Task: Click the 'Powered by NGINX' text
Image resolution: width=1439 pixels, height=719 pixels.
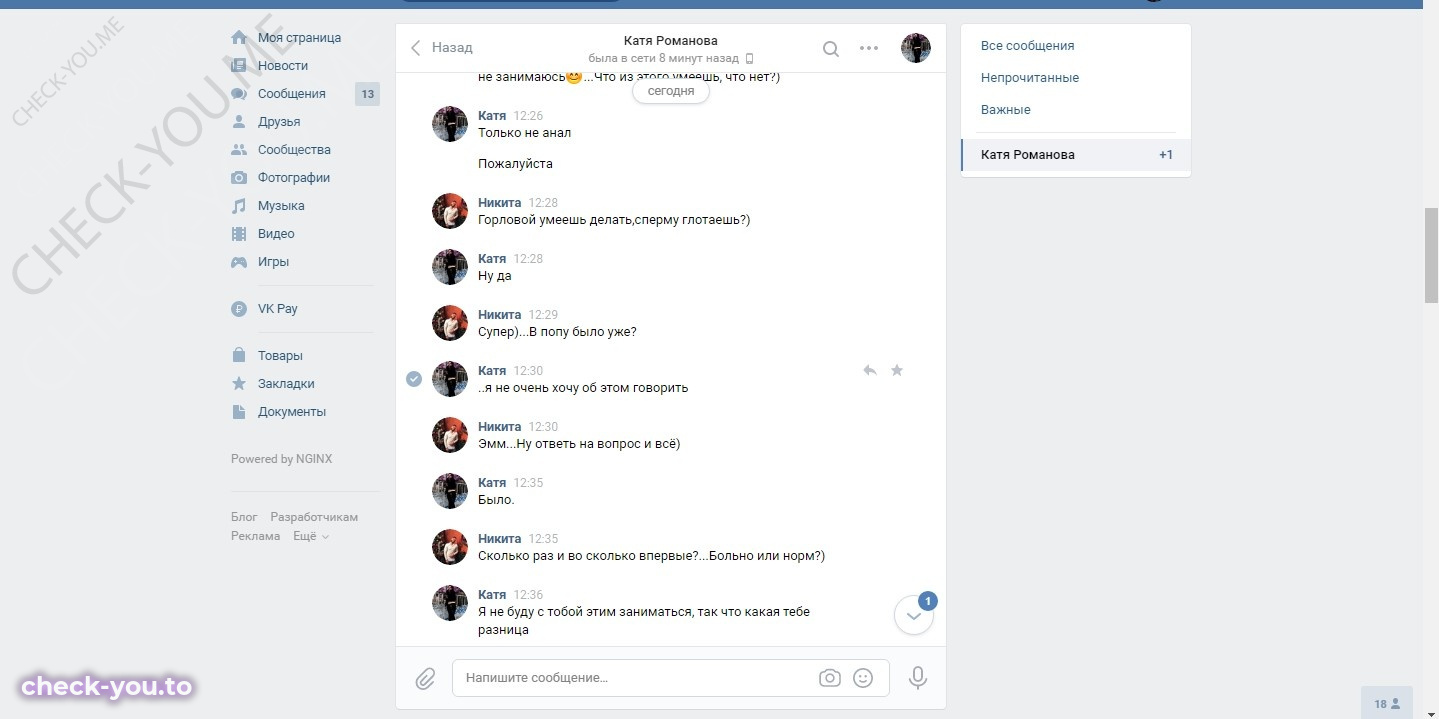Action: point(281,459)
